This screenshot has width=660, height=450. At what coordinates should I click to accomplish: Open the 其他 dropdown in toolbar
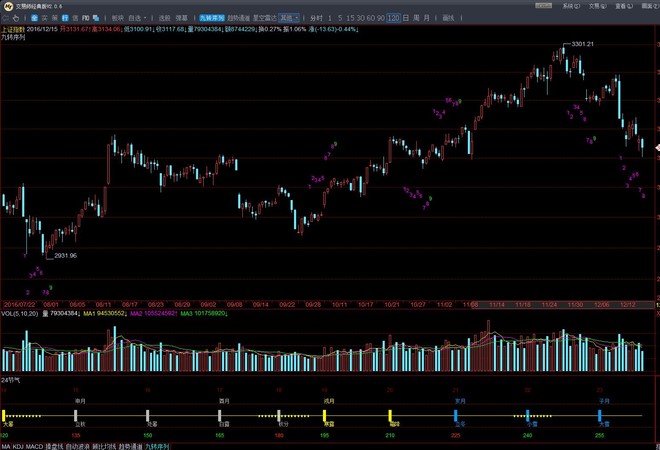tap(289, 18)
